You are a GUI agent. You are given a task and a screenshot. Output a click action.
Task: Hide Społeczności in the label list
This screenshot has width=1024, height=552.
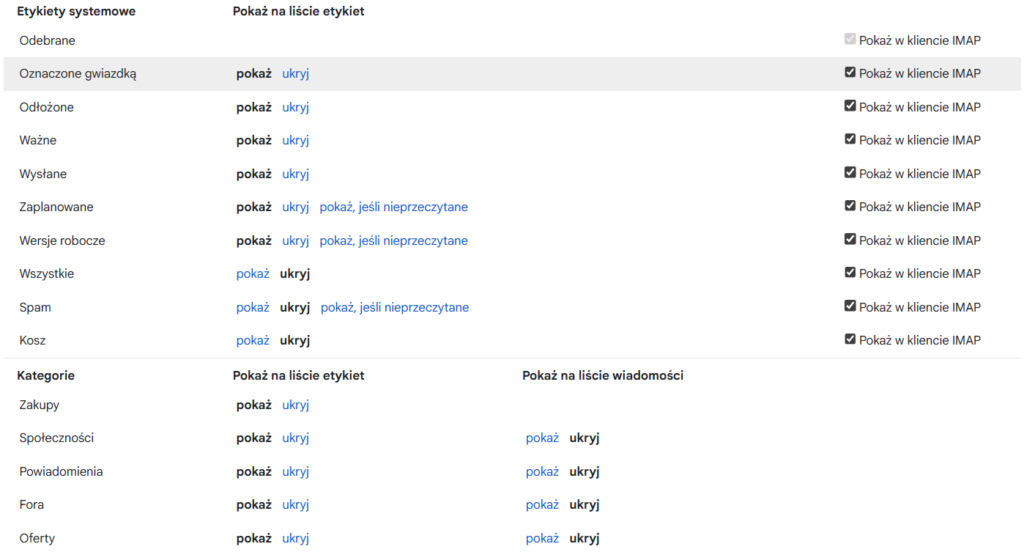point(295,438)
